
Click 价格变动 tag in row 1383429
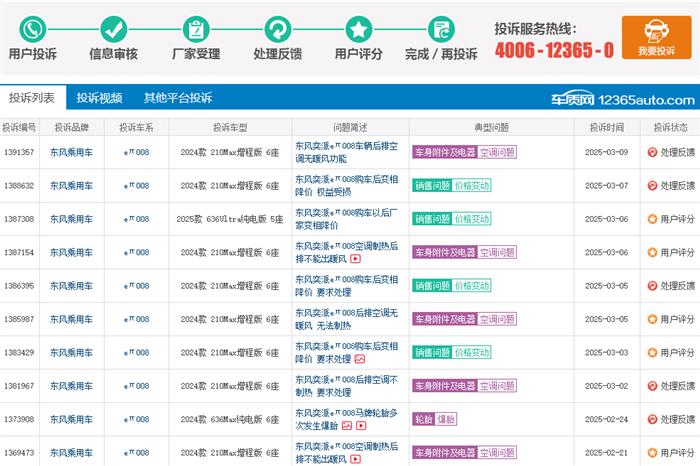click(x=472, y=353)
